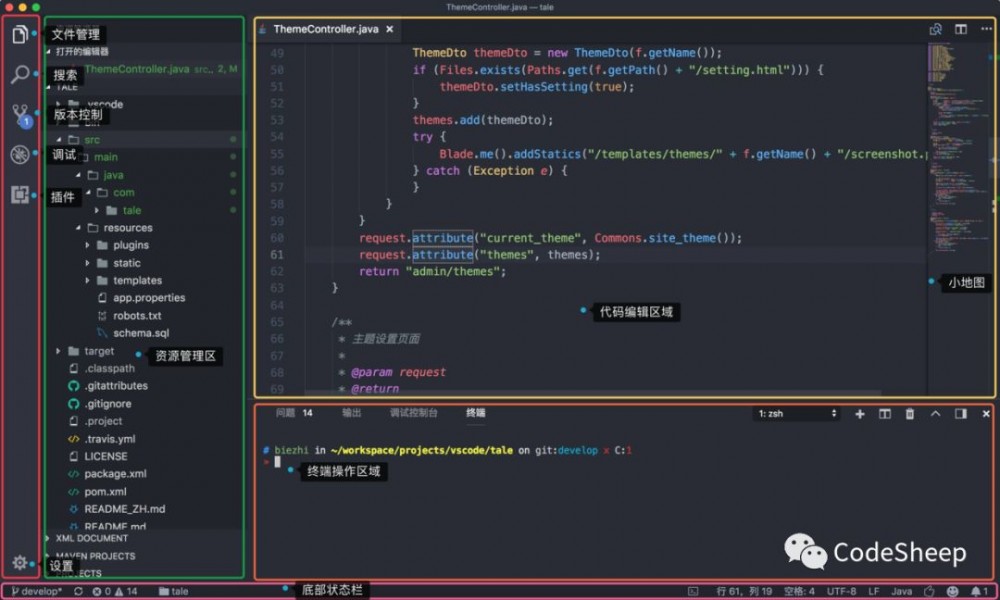1000x600 pixels.
Task: Switch to the 输出 panel tab
Action: pyautogui.click(x=351, y=412)
